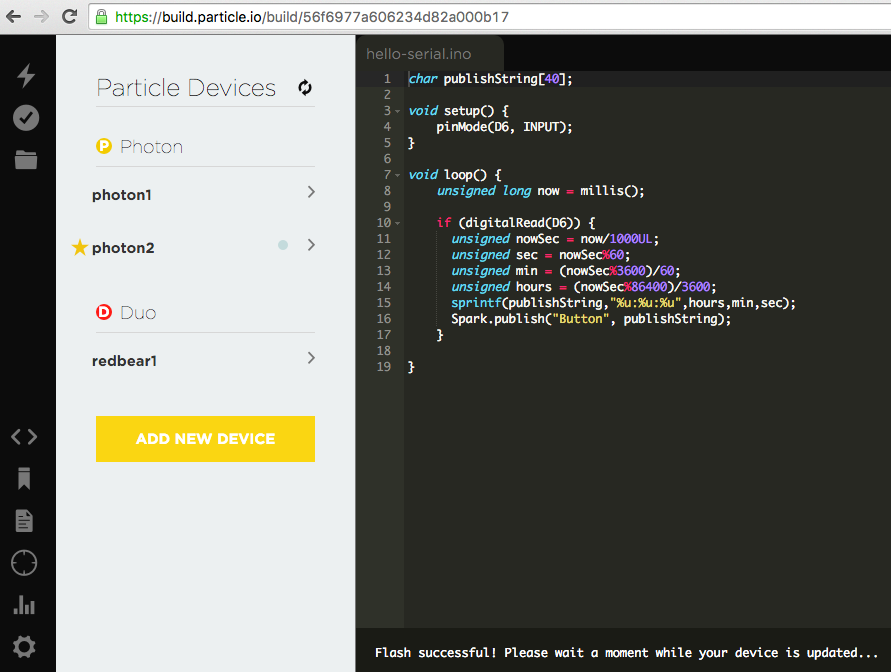Click the browser reload button

(69, 17)
